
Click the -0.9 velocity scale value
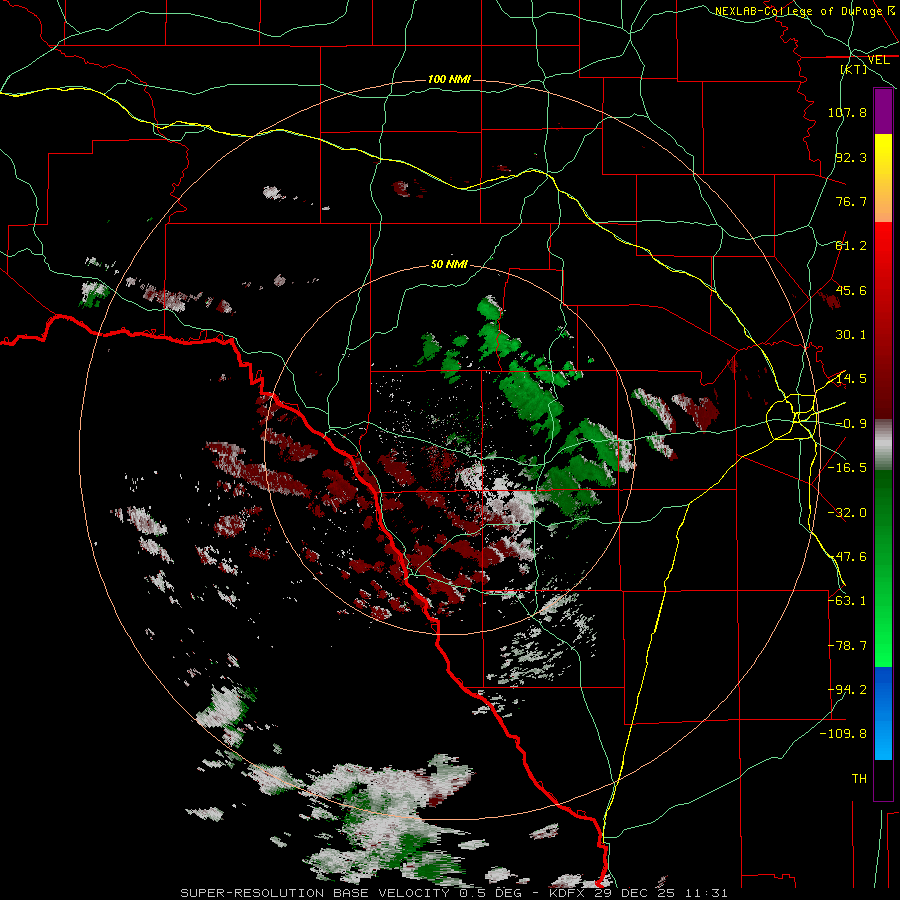point(851,424)
